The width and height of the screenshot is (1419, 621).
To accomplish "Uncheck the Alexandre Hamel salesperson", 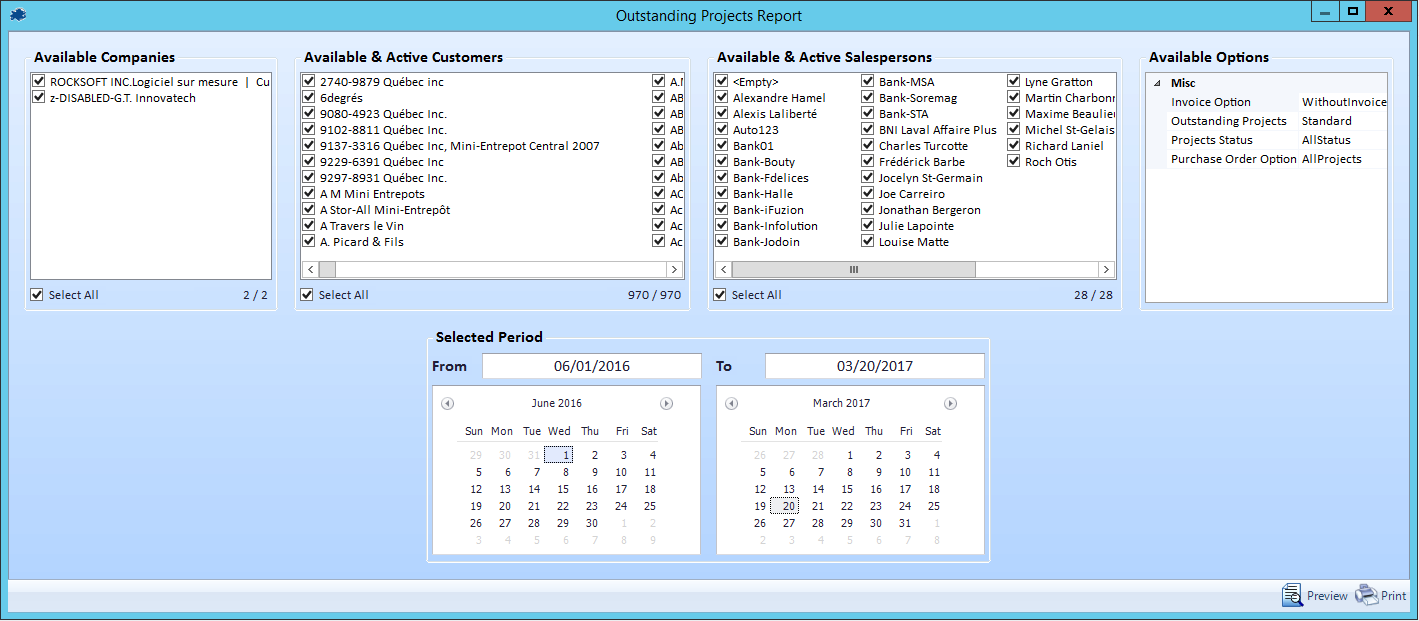I will click(722, 98).
